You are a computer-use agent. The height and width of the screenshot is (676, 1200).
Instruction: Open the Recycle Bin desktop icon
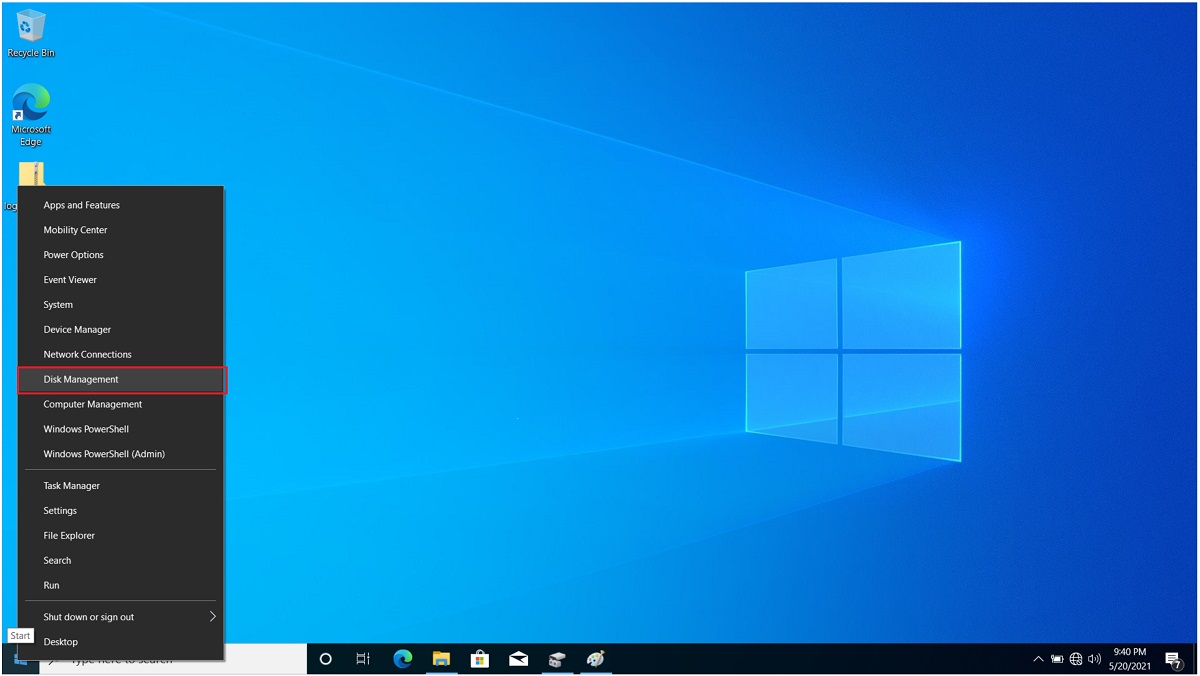coord(30,30)
